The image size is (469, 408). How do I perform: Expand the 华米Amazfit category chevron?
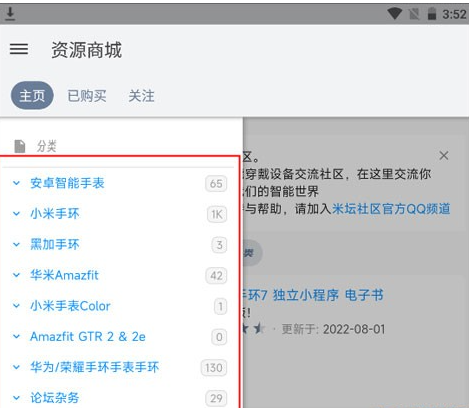pos(16,275)
